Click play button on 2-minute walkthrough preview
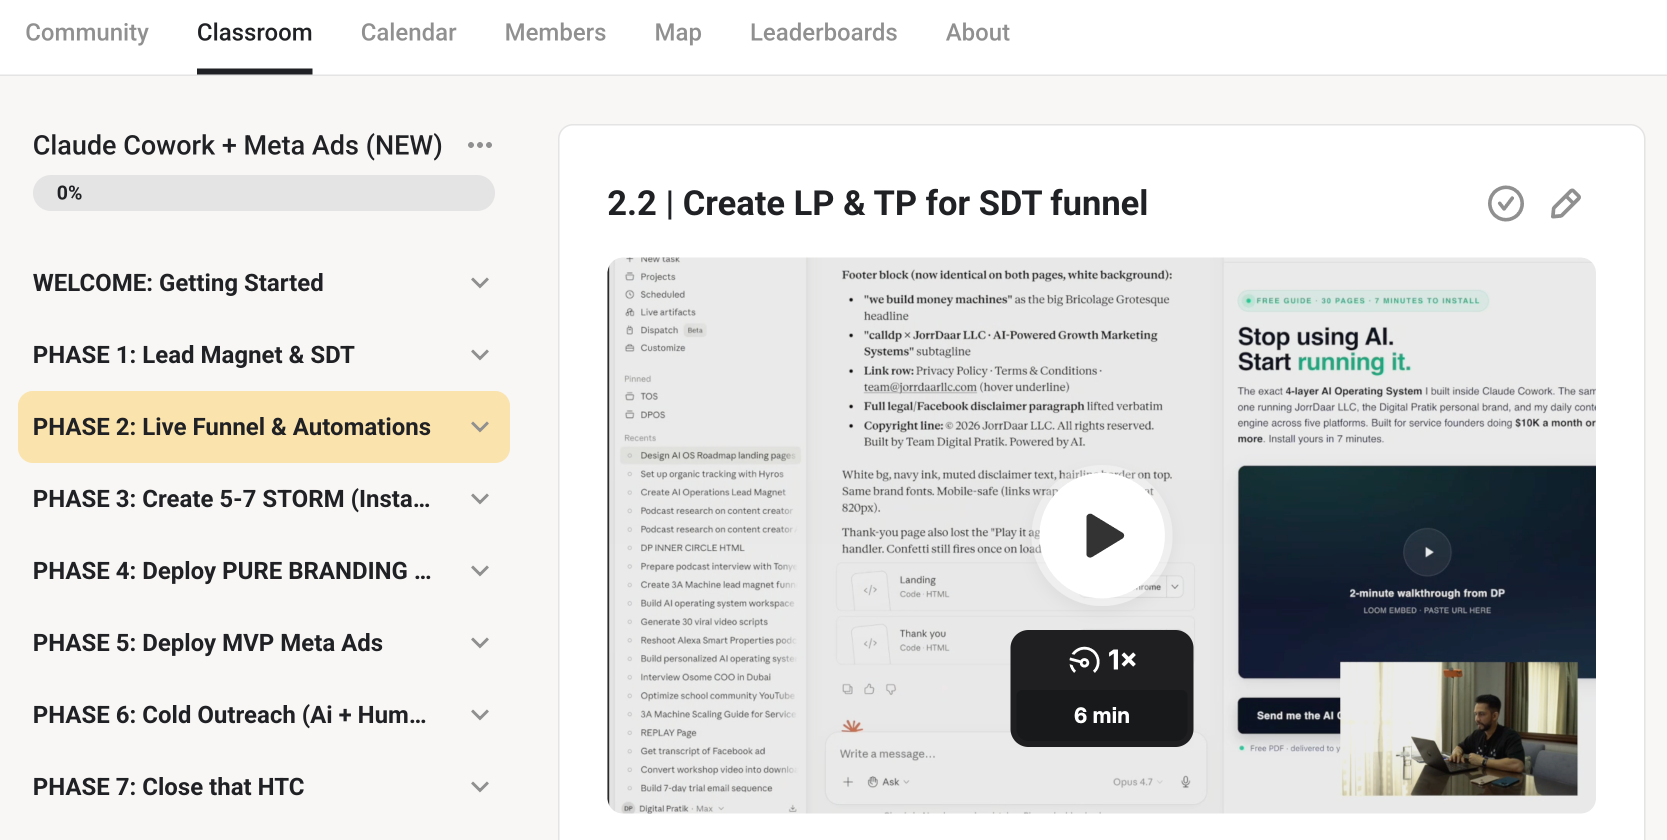 coord(1427,552)
